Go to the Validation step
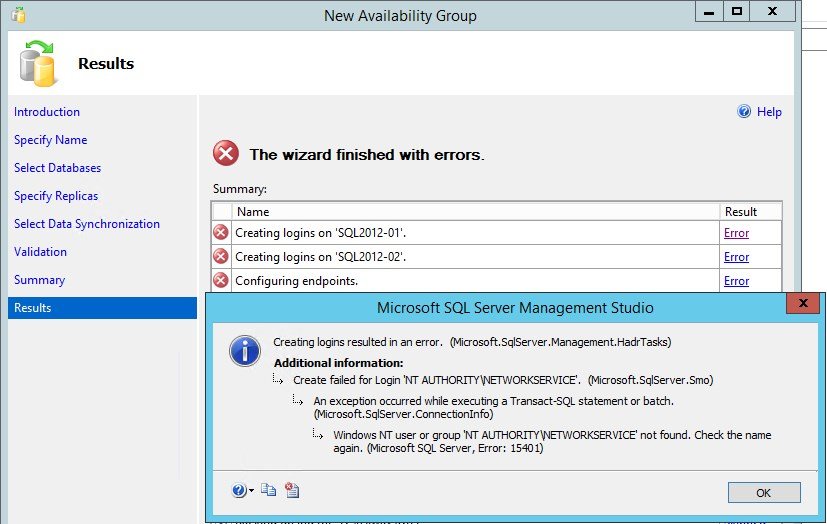 40,252
